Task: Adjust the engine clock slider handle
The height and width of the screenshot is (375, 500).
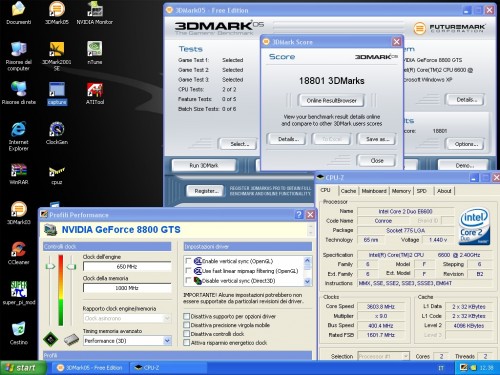Action: (50, 266)
